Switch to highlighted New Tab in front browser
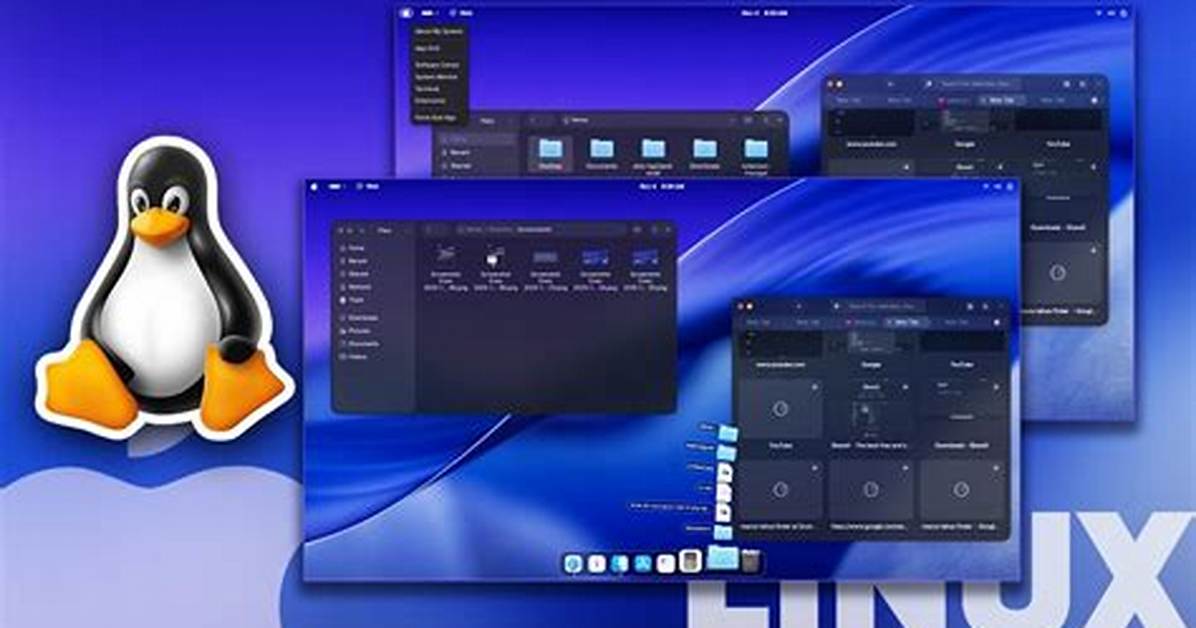This screenshot has width=1196, height=628. point(906,322)
